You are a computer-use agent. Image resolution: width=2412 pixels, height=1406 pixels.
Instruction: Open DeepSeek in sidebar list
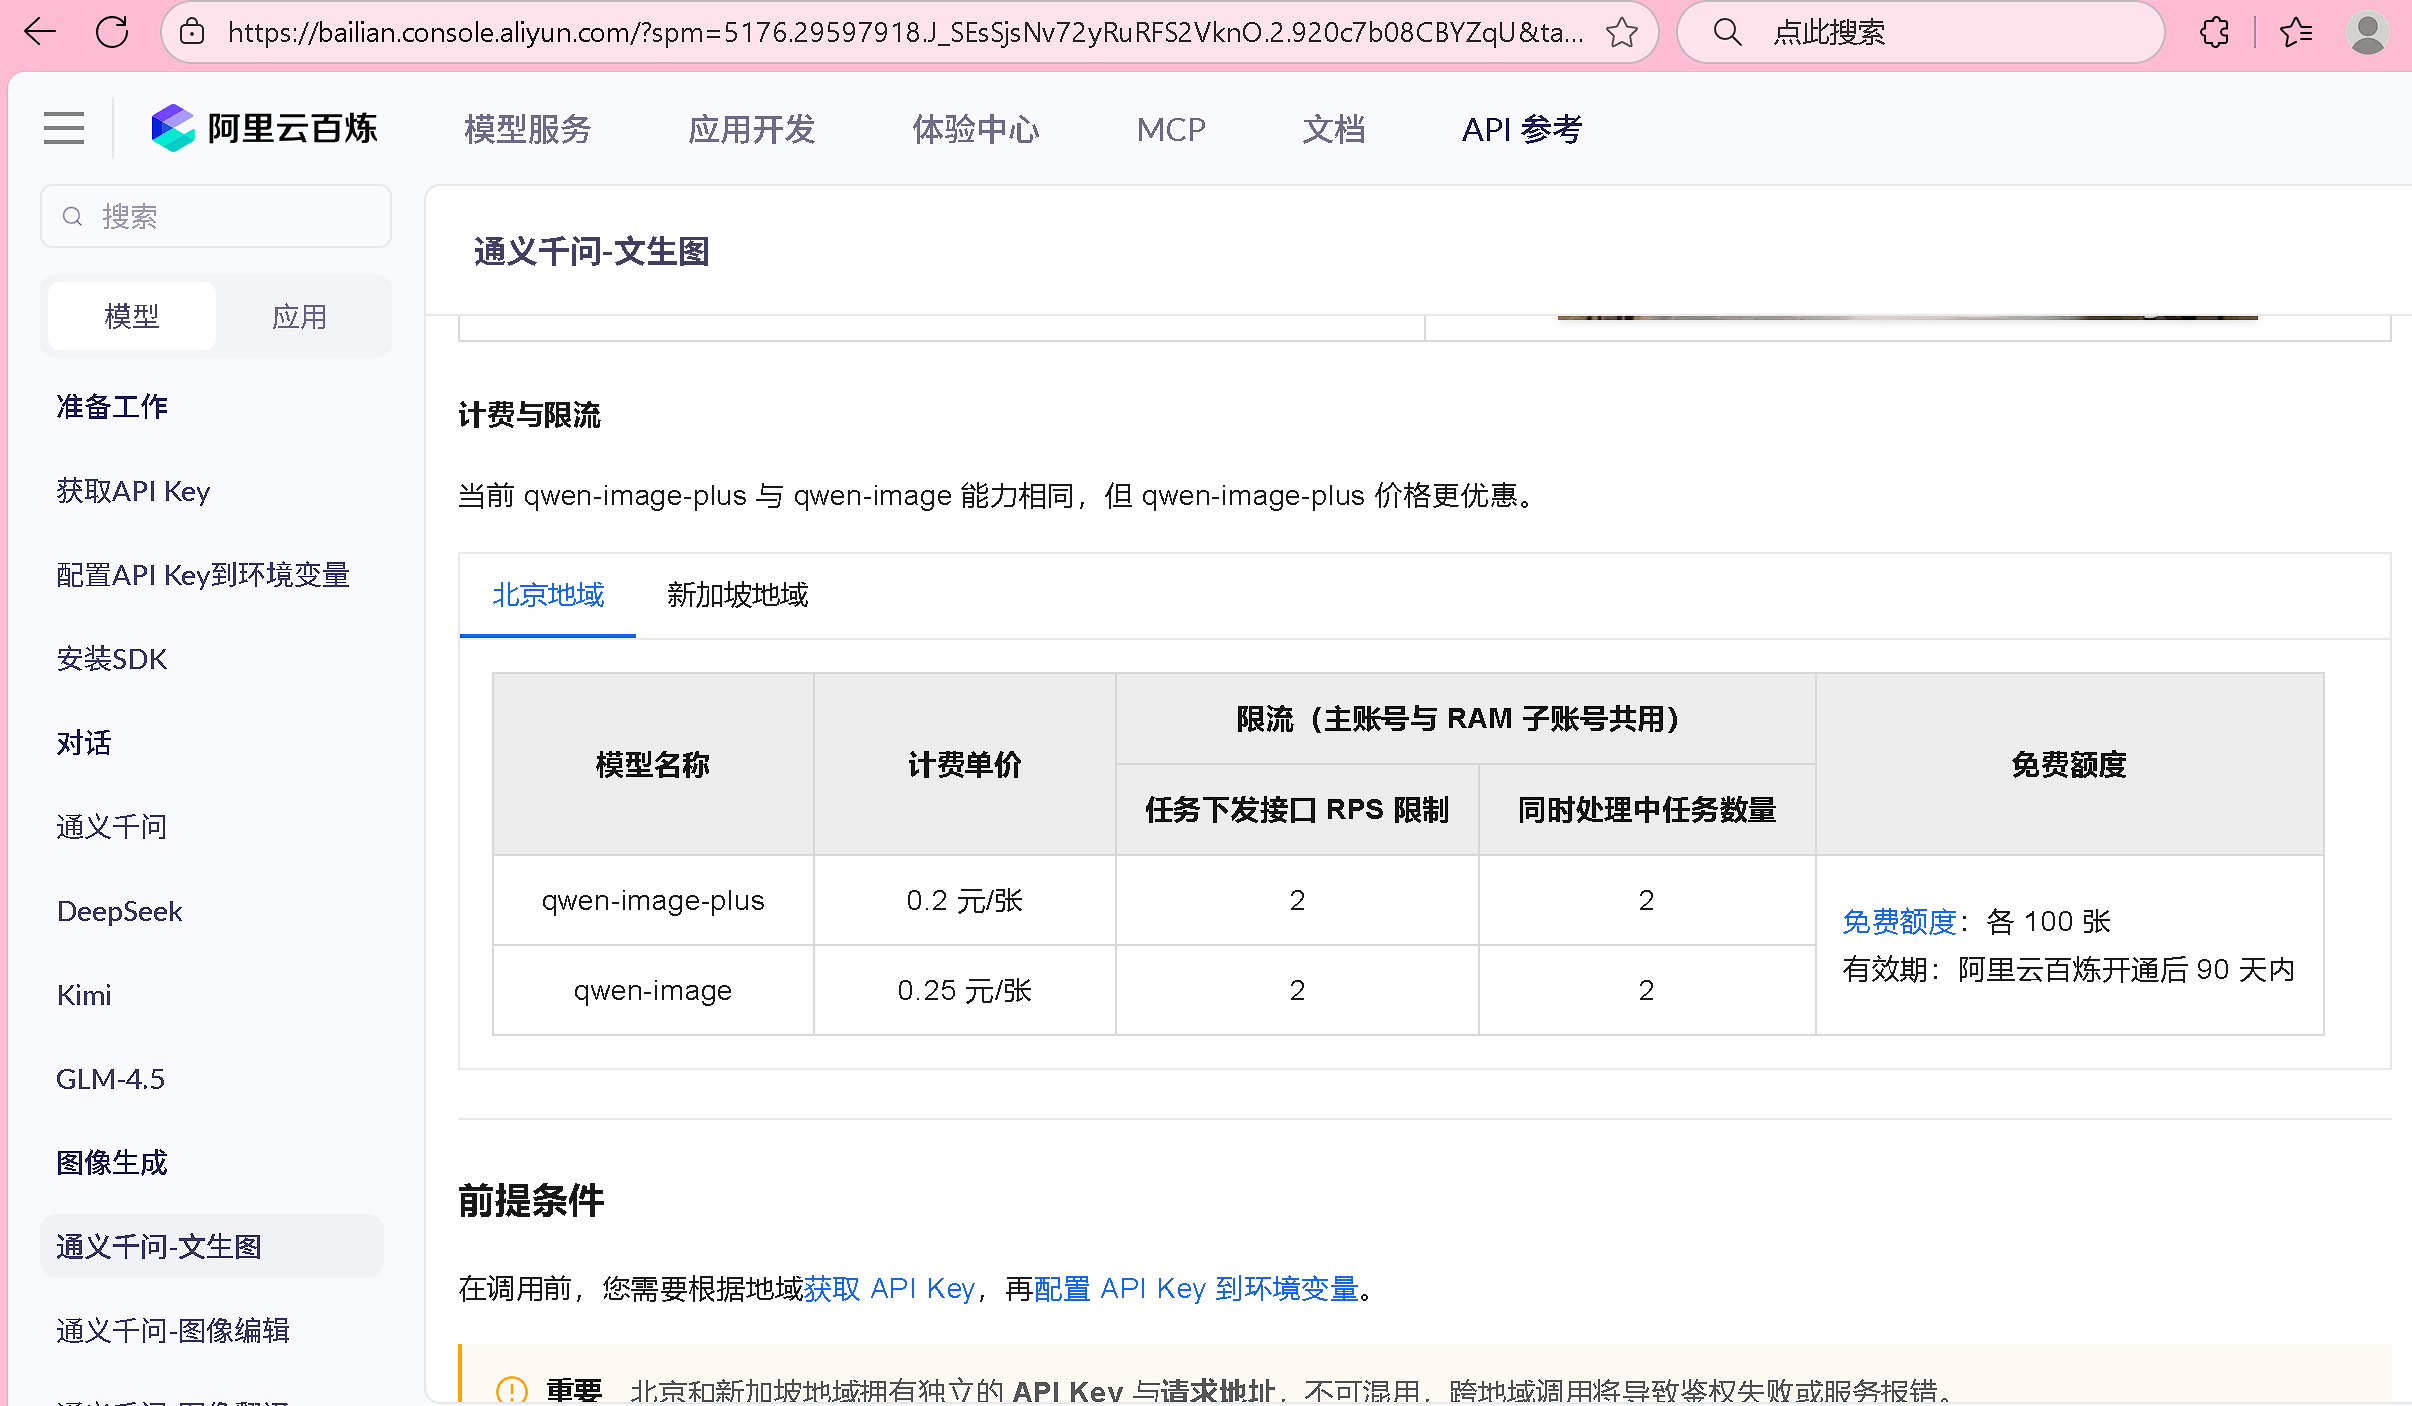[x=119, y=911]
